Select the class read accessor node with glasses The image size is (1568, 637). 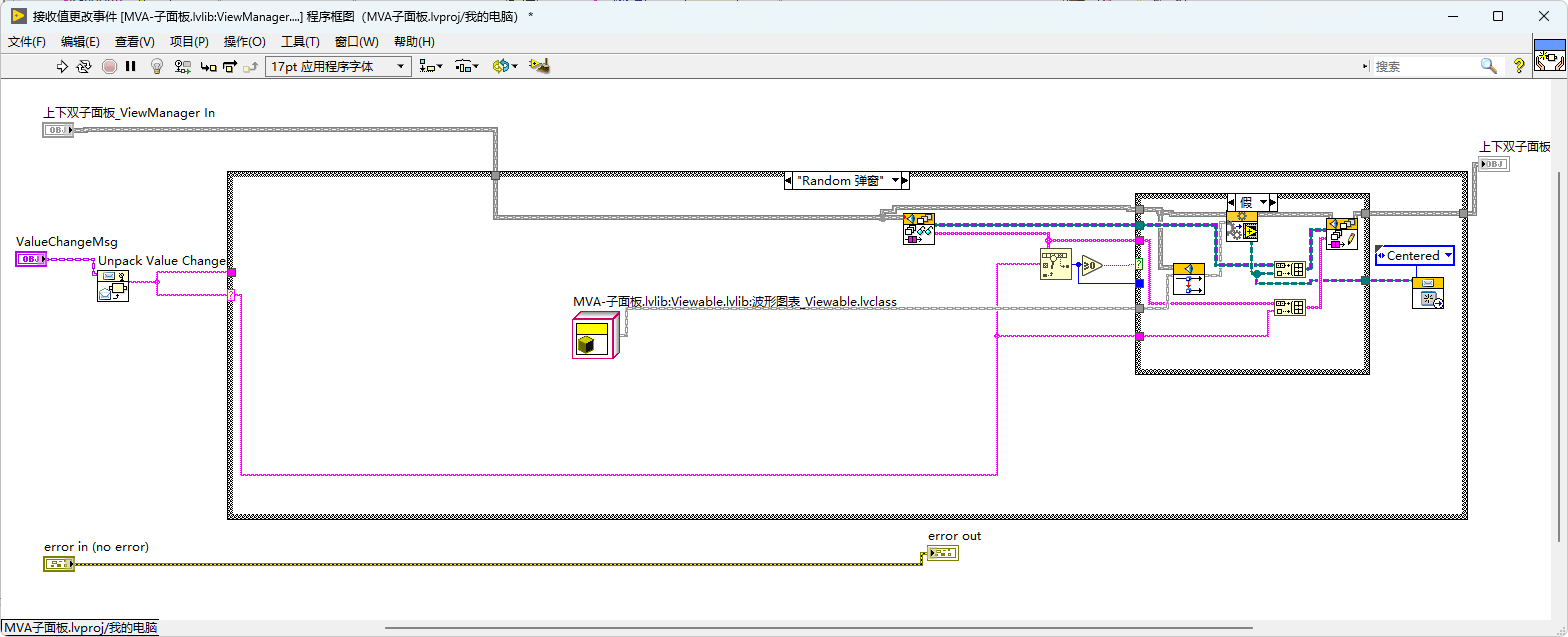(x=918, y=229)
